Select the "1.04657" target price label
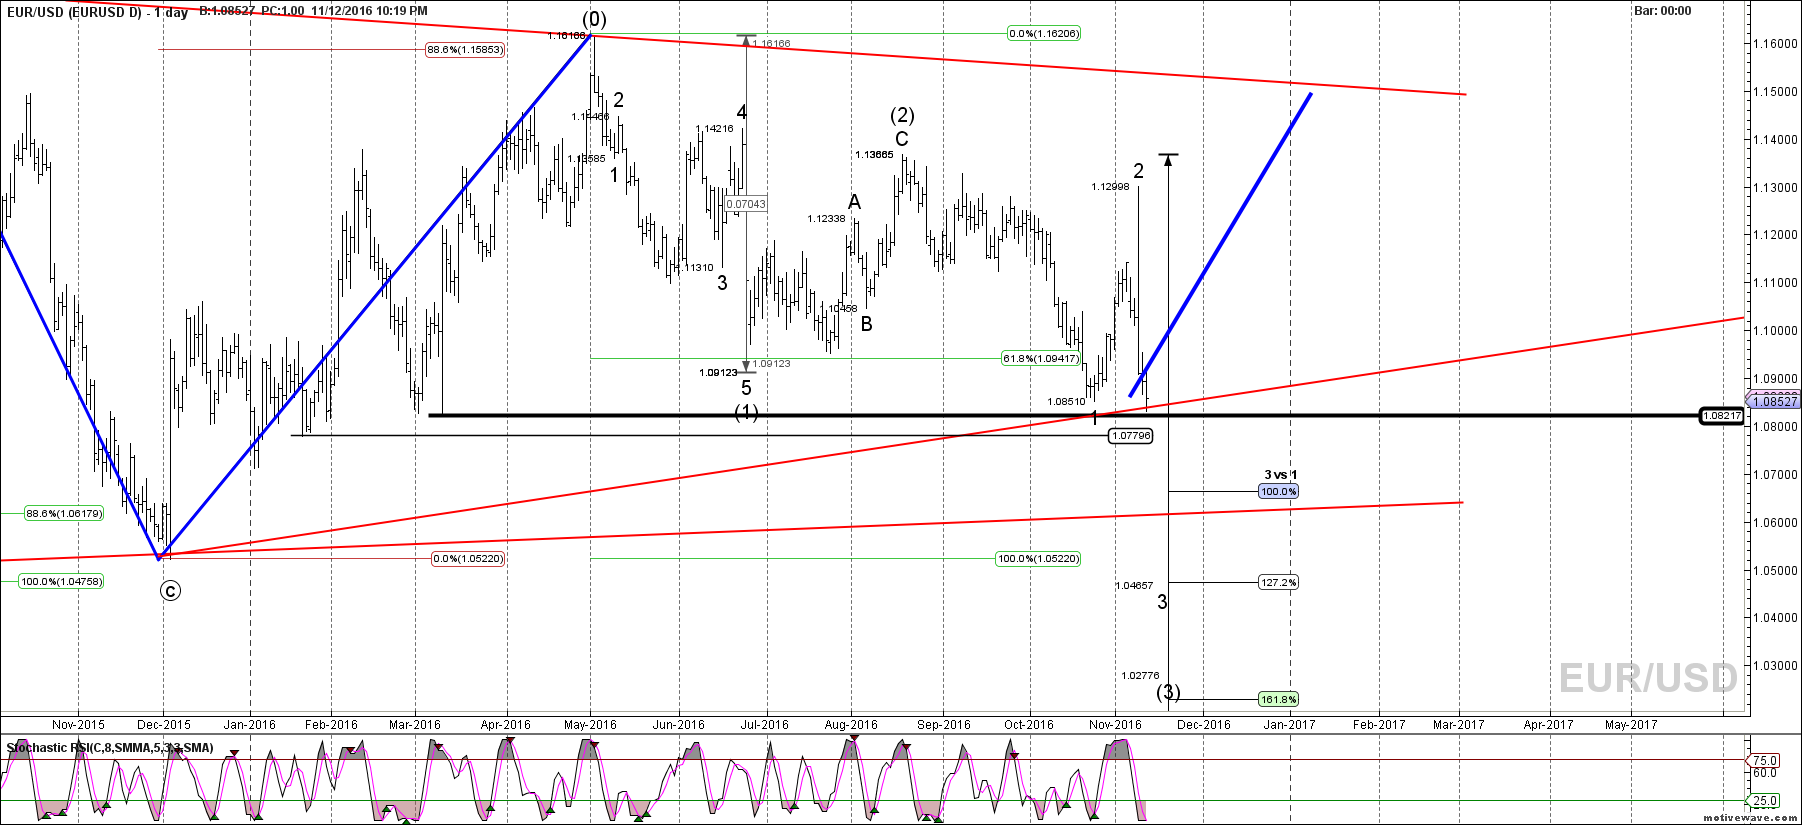 pyautogui.click(x=1134, y=586)
